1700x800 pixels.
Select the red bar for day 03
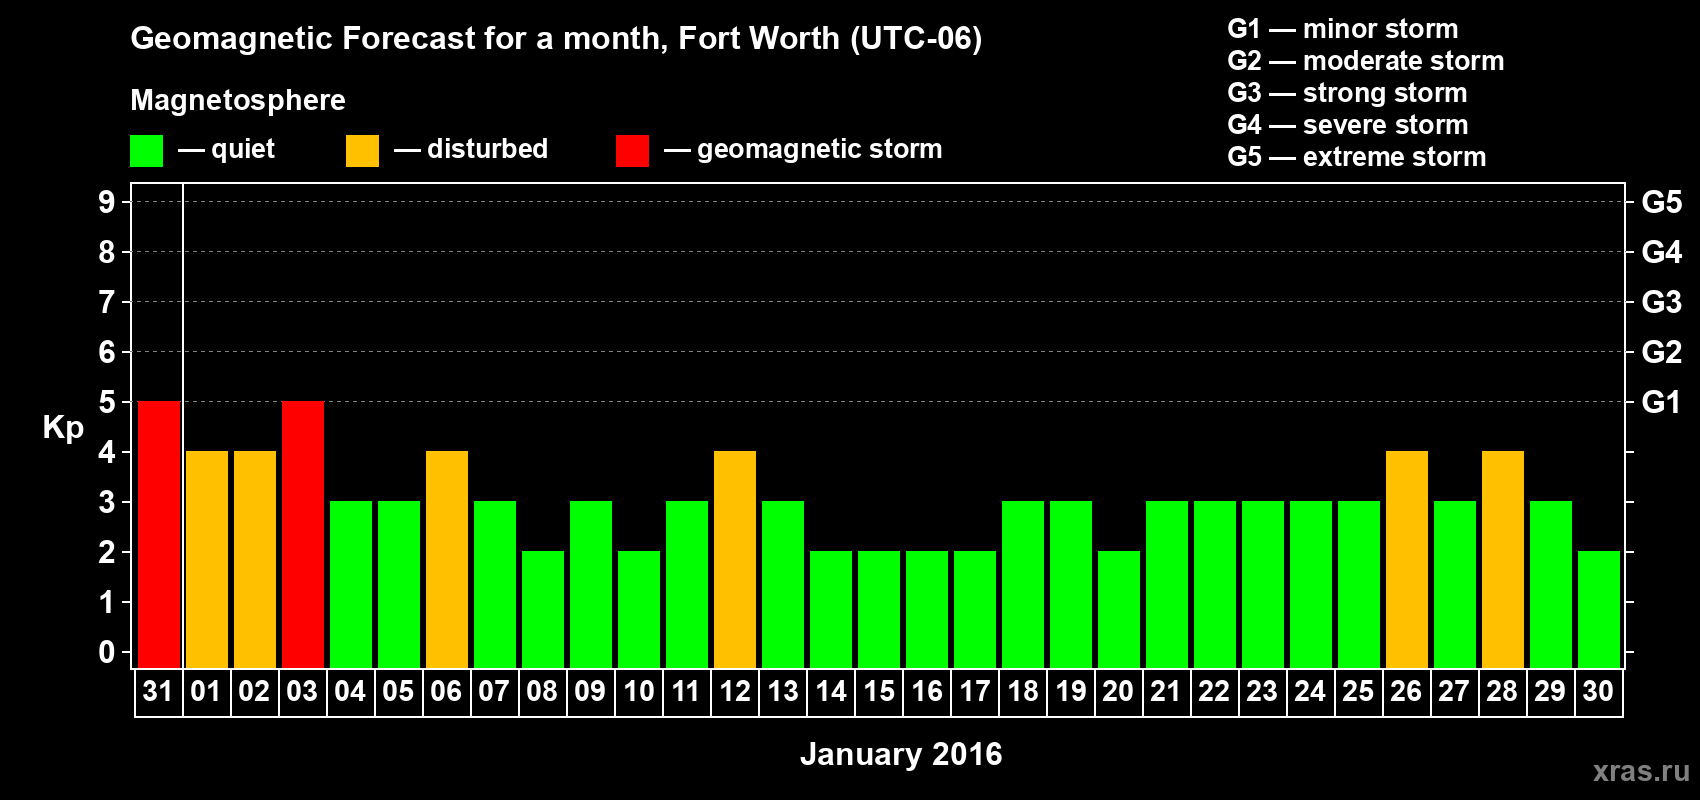tap(303, 535)
